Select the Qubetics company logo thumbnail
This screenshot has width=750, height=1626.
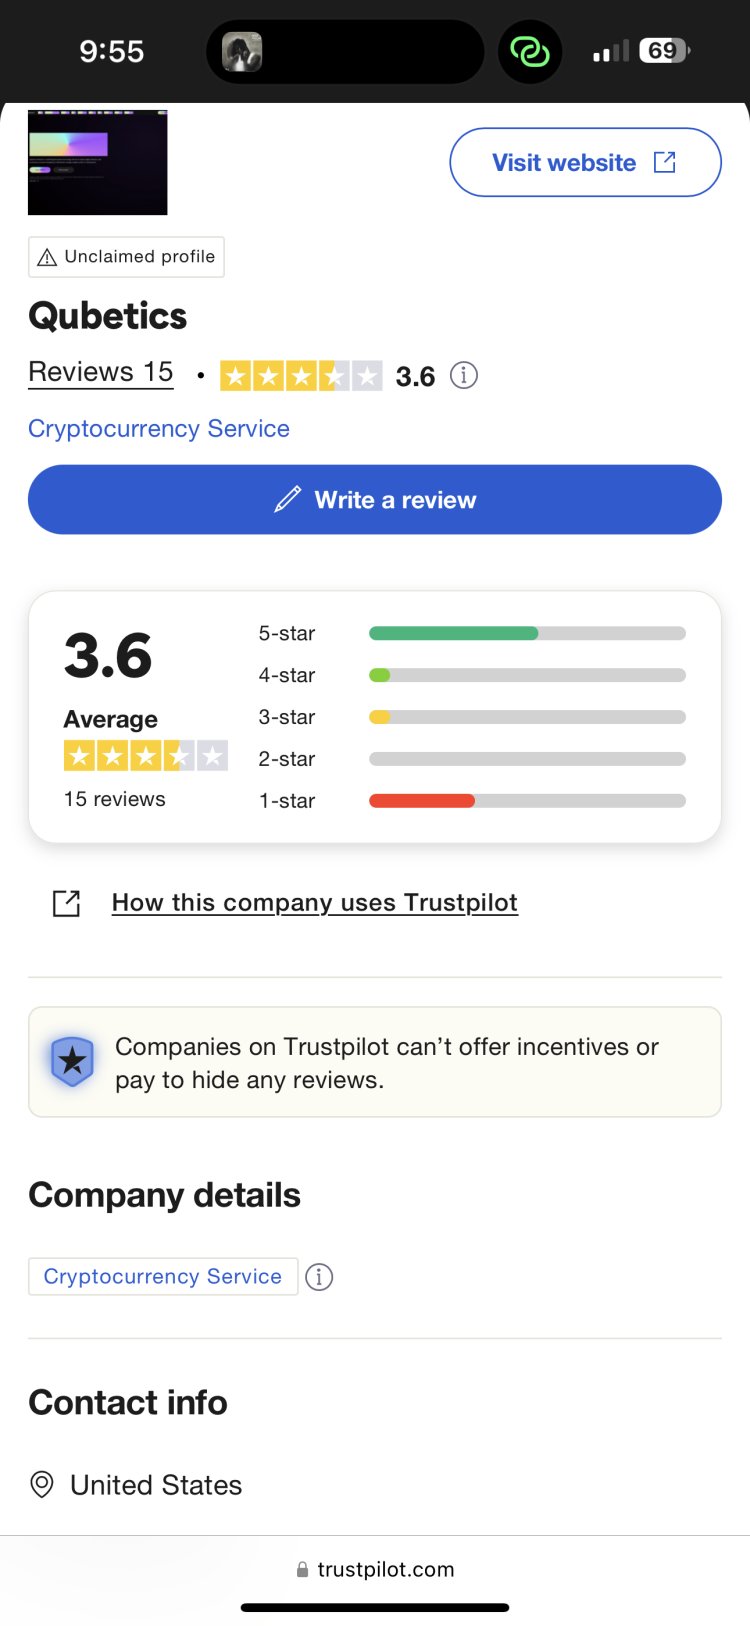click(97, 162)
